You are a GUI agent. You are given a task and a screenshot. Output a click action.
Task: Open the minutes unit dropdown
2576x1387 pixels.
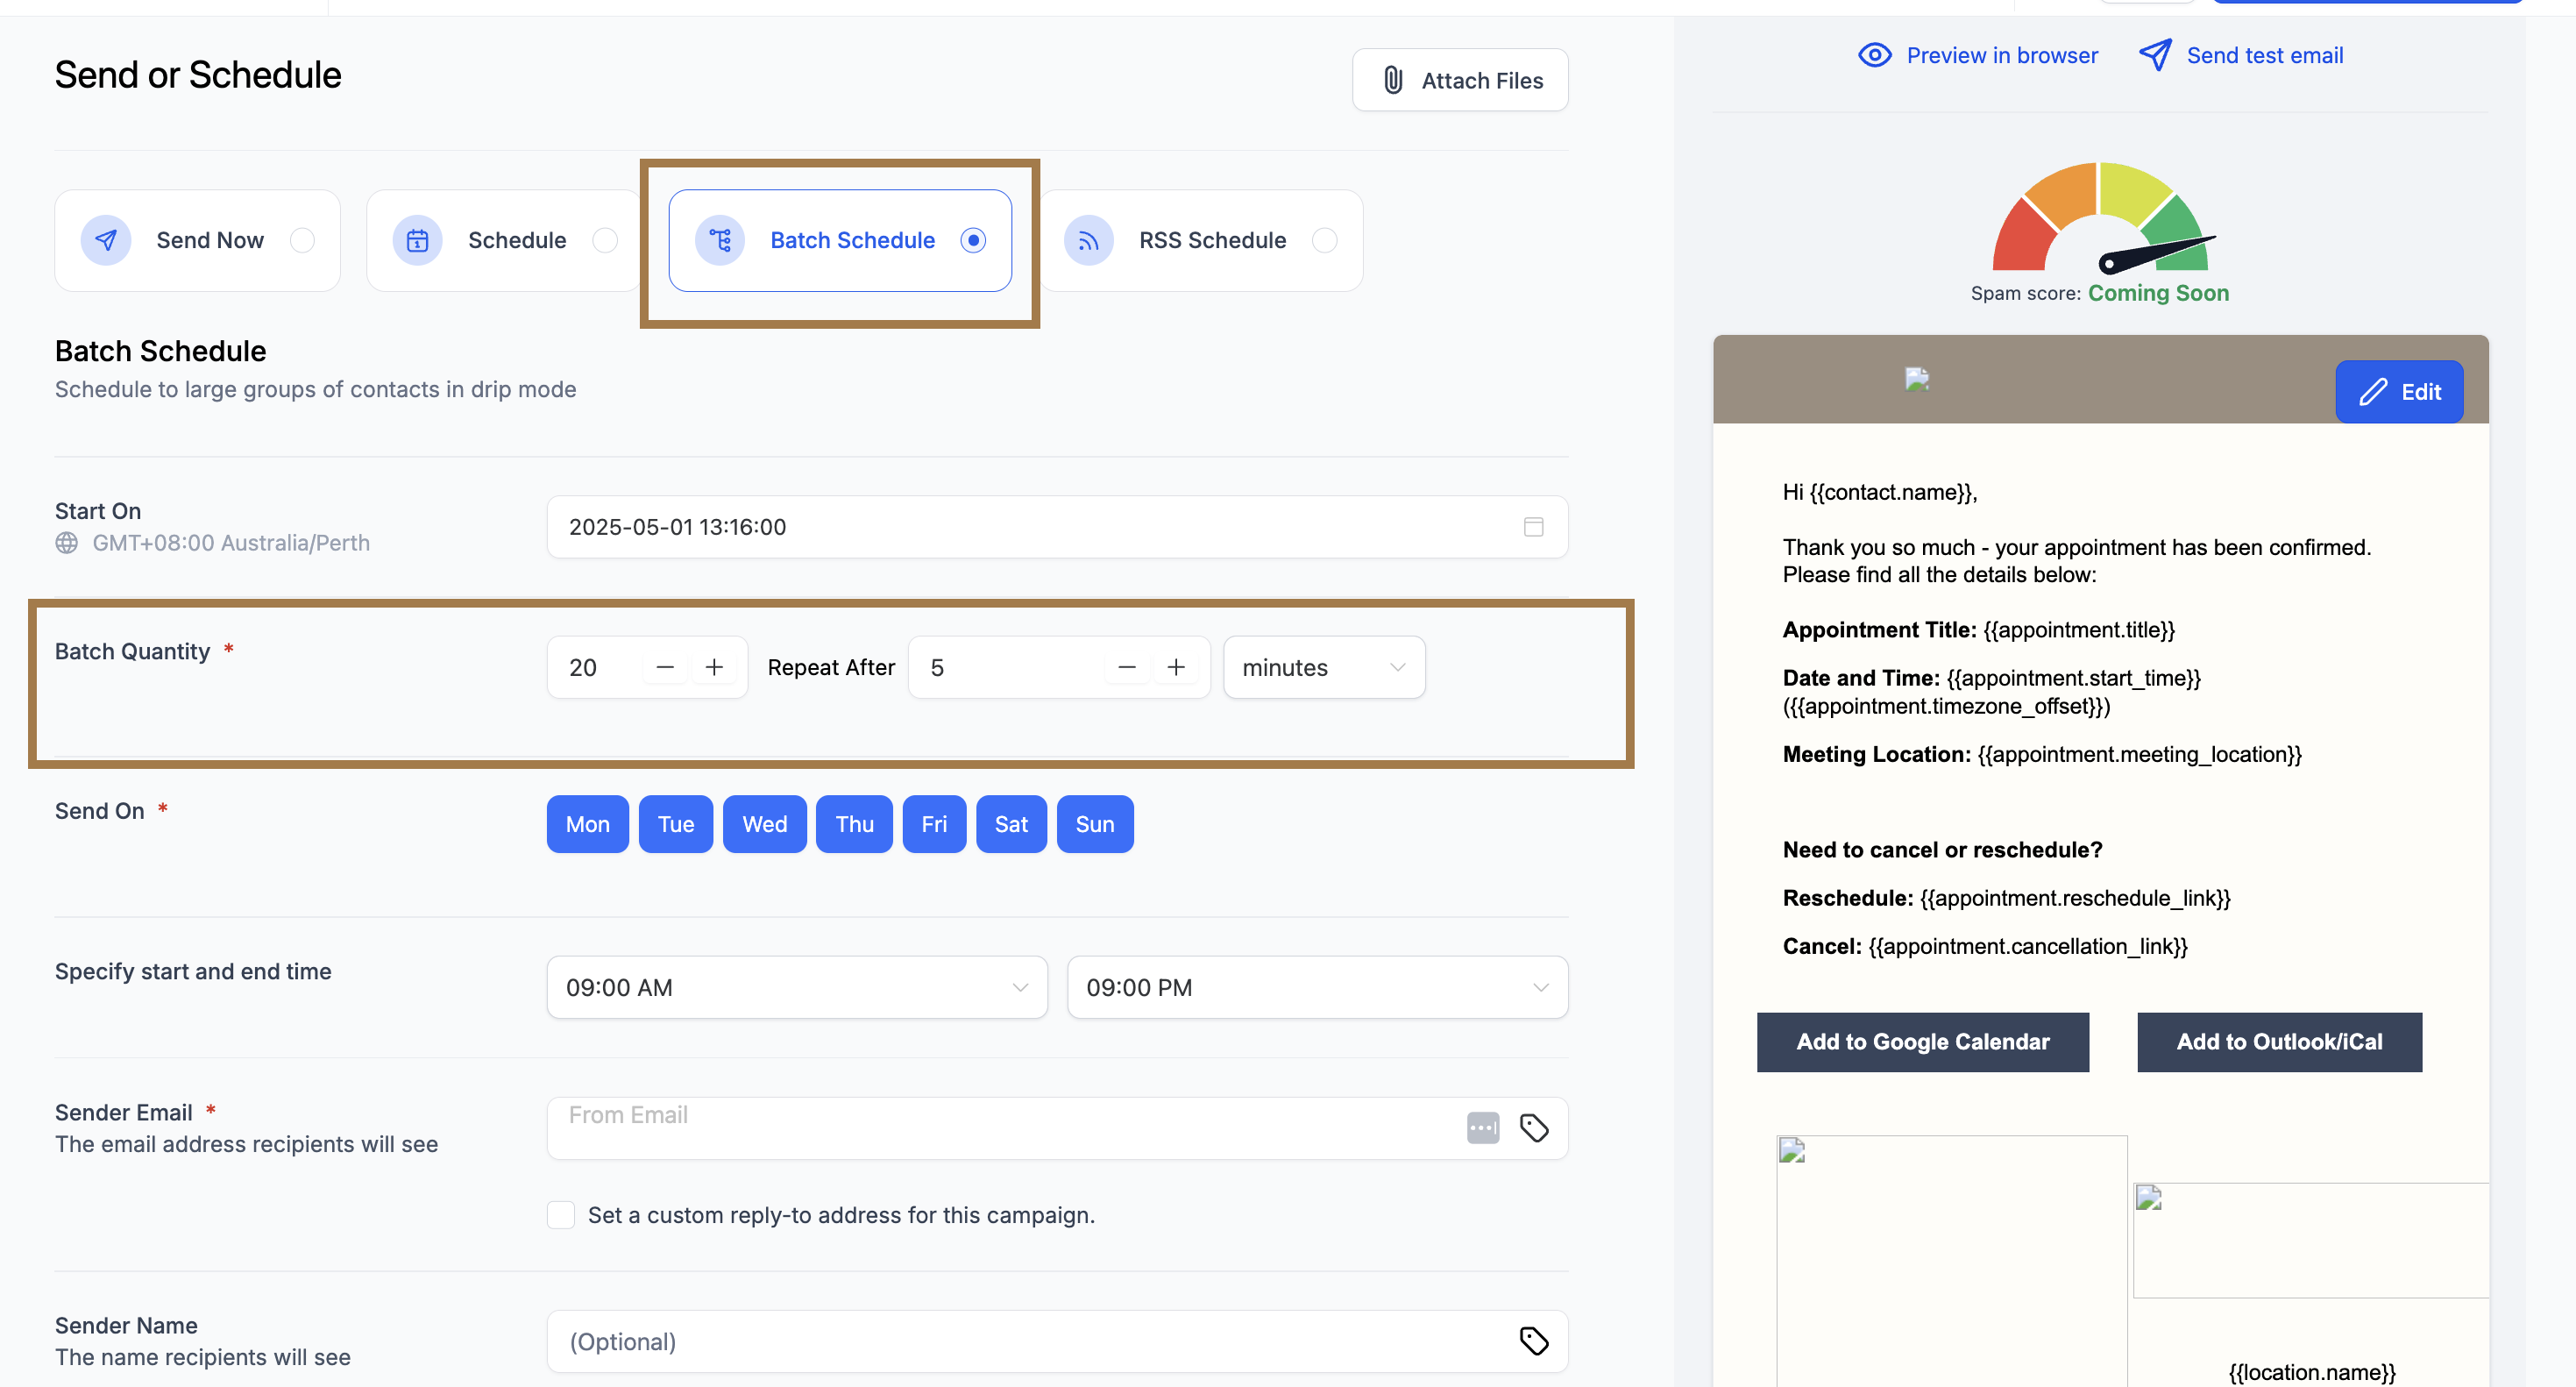click(x=1323, y=667)
